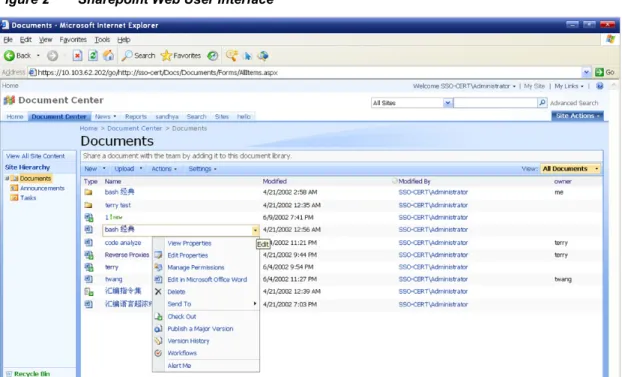The width and height of the screenshot is (622, 377).
Task: Switch to the Sites tab
Action: pos(222,117)
